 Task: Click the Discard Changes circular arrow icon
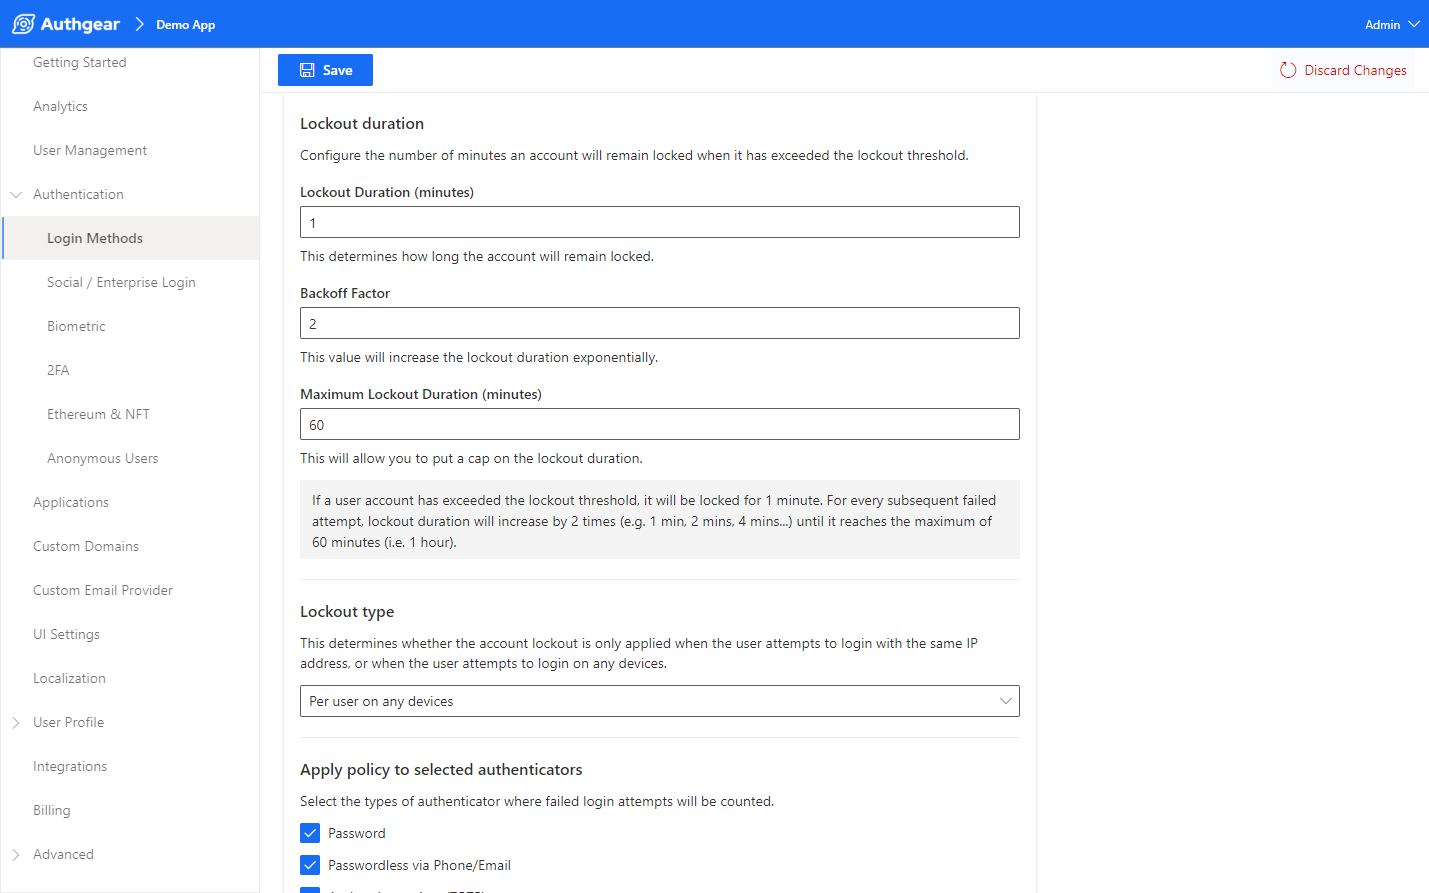1288,70
